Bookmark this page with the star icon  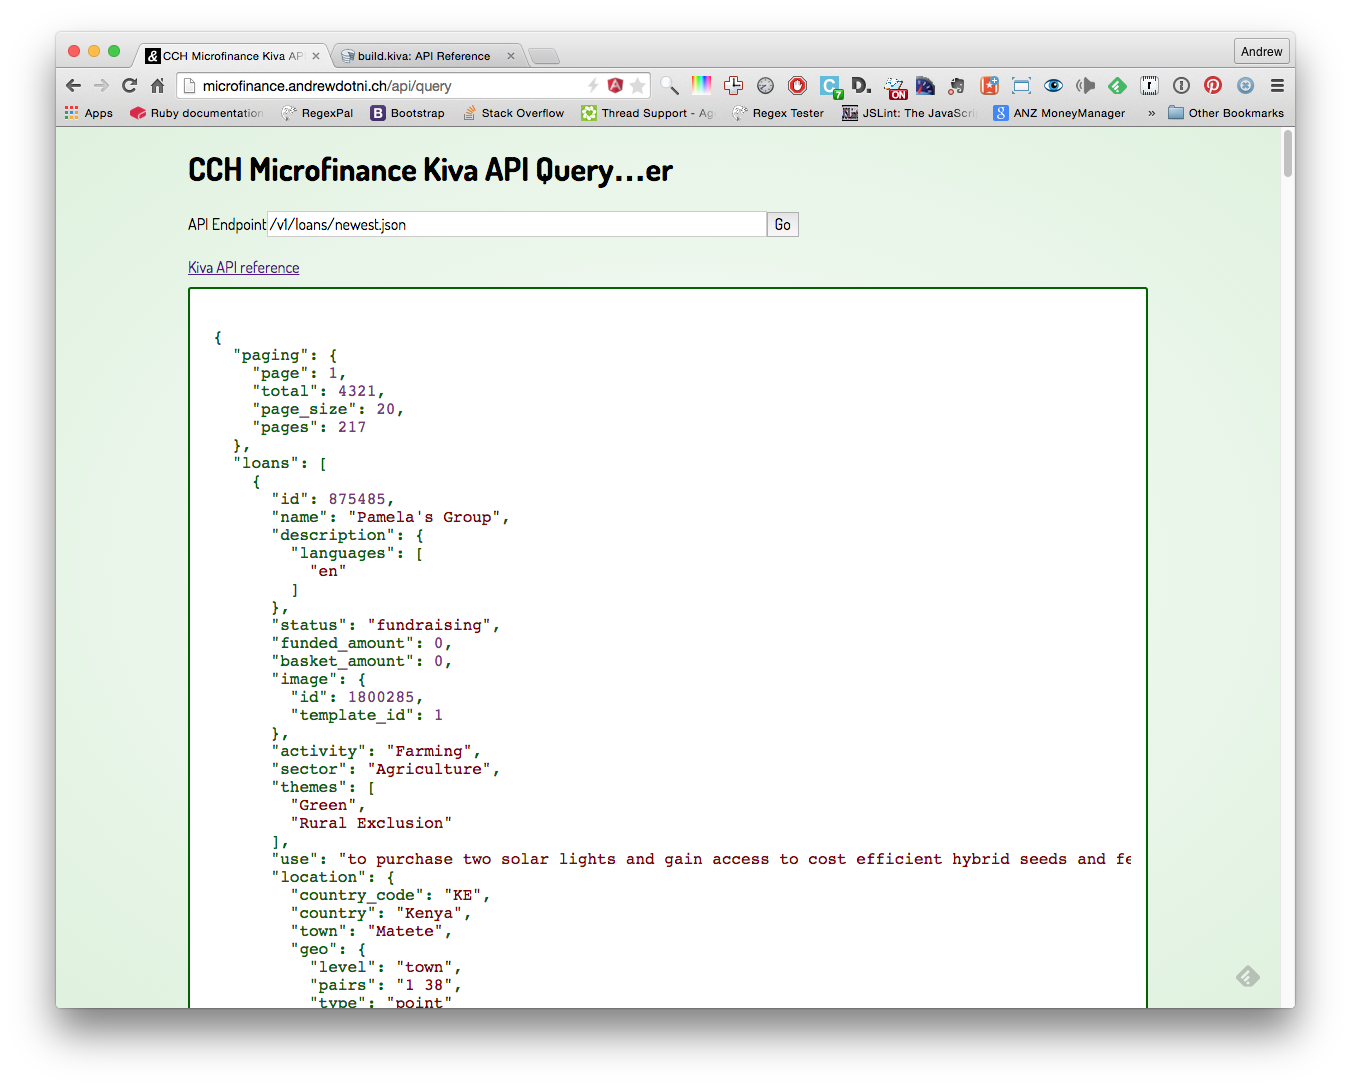click(638, 86)
